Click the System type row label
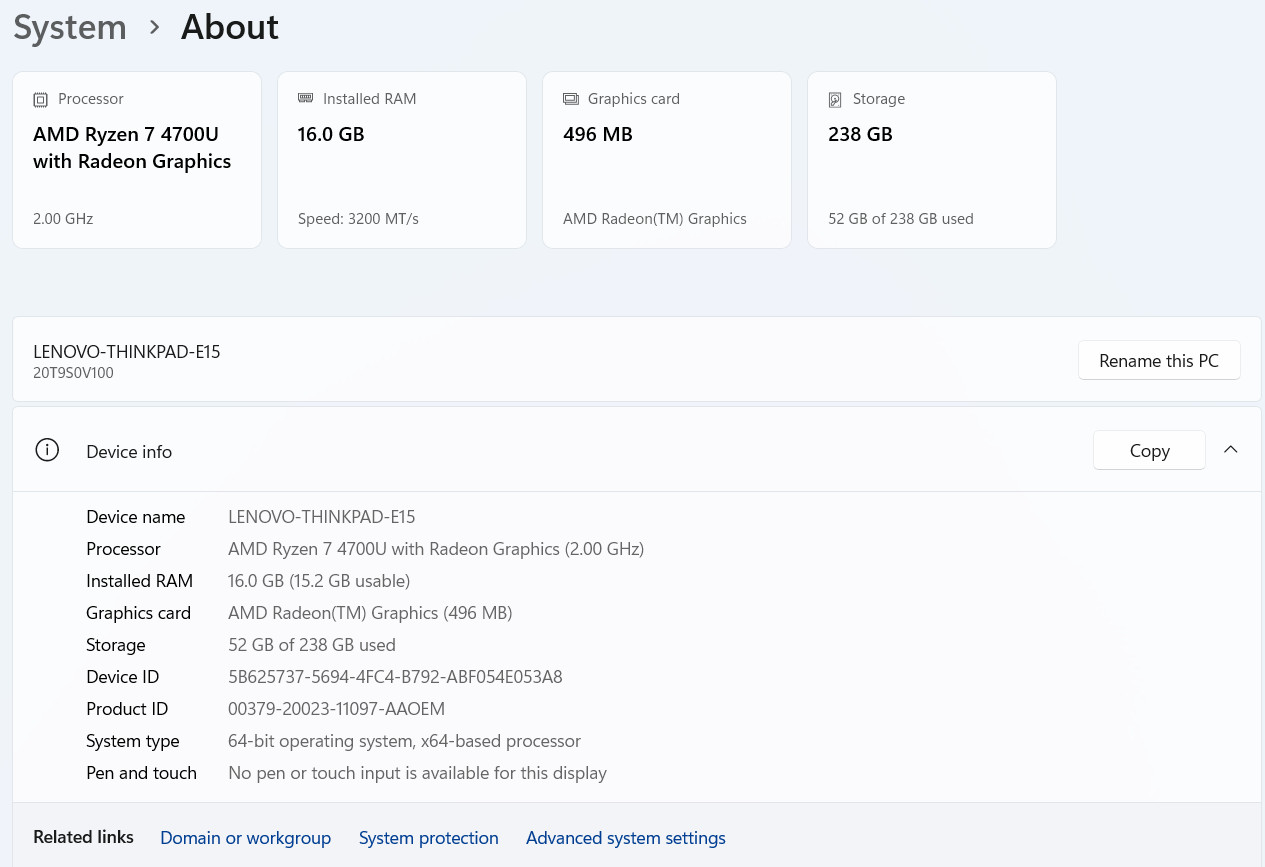Screen dimensions: 1265x867 [x=133, y=741]
